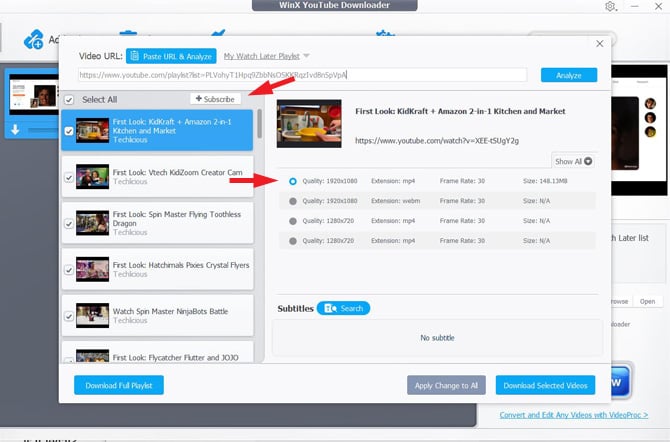Click Download Selected Videos button
The width and height of the screenshot is (670, 442).
point(545,385)
